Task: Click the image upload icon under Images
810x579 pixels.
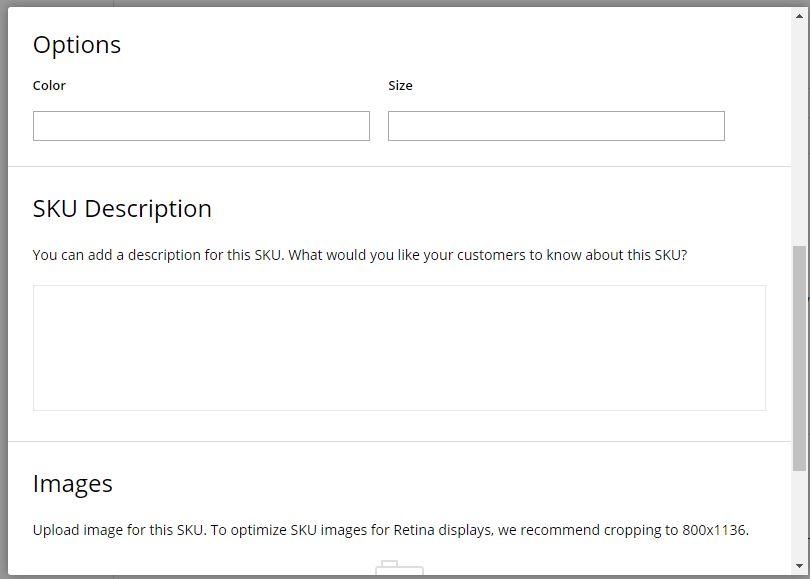Action: [x=399, y=568]
